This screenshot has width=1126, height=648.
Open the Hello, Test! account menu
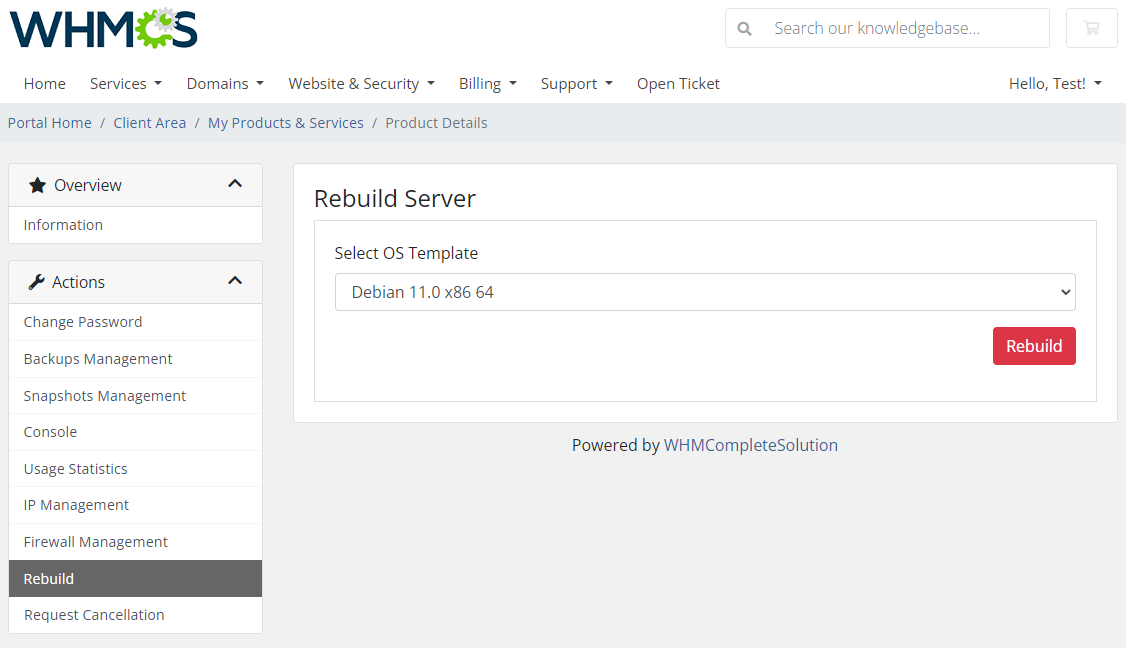(1055, 83)
